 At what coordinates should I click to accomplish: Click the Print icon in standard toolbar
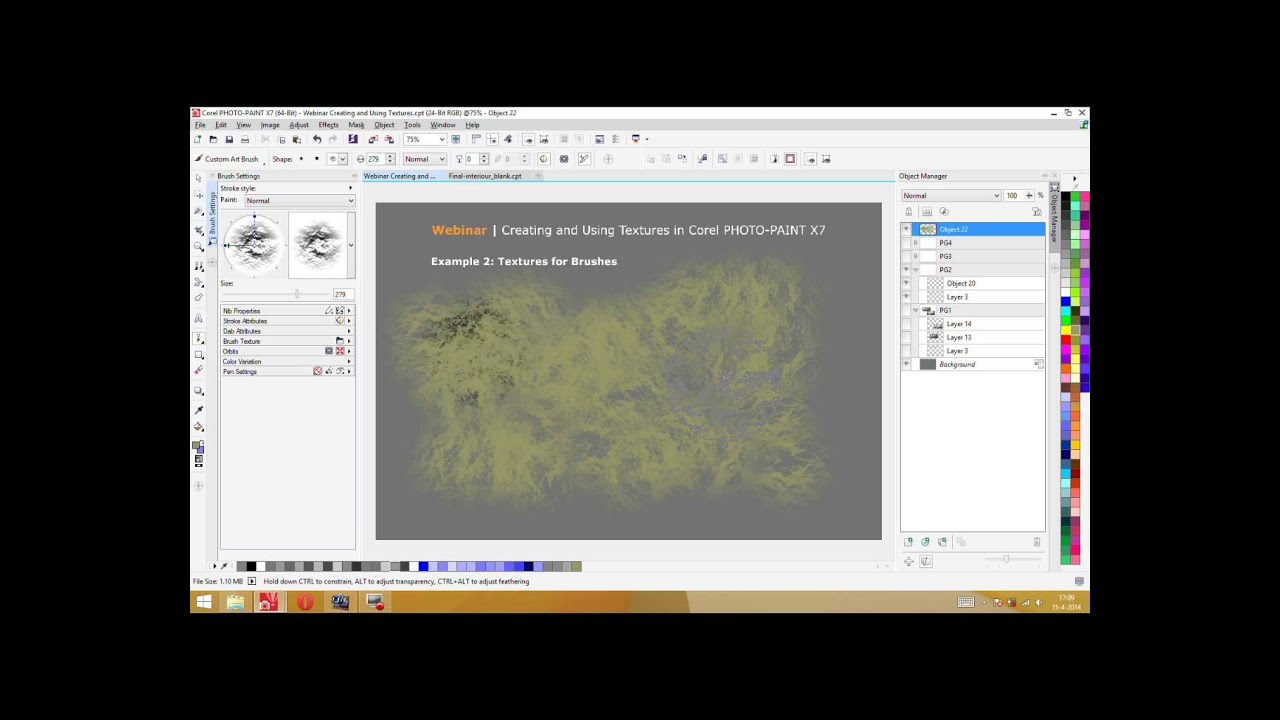tap(245, 140)
